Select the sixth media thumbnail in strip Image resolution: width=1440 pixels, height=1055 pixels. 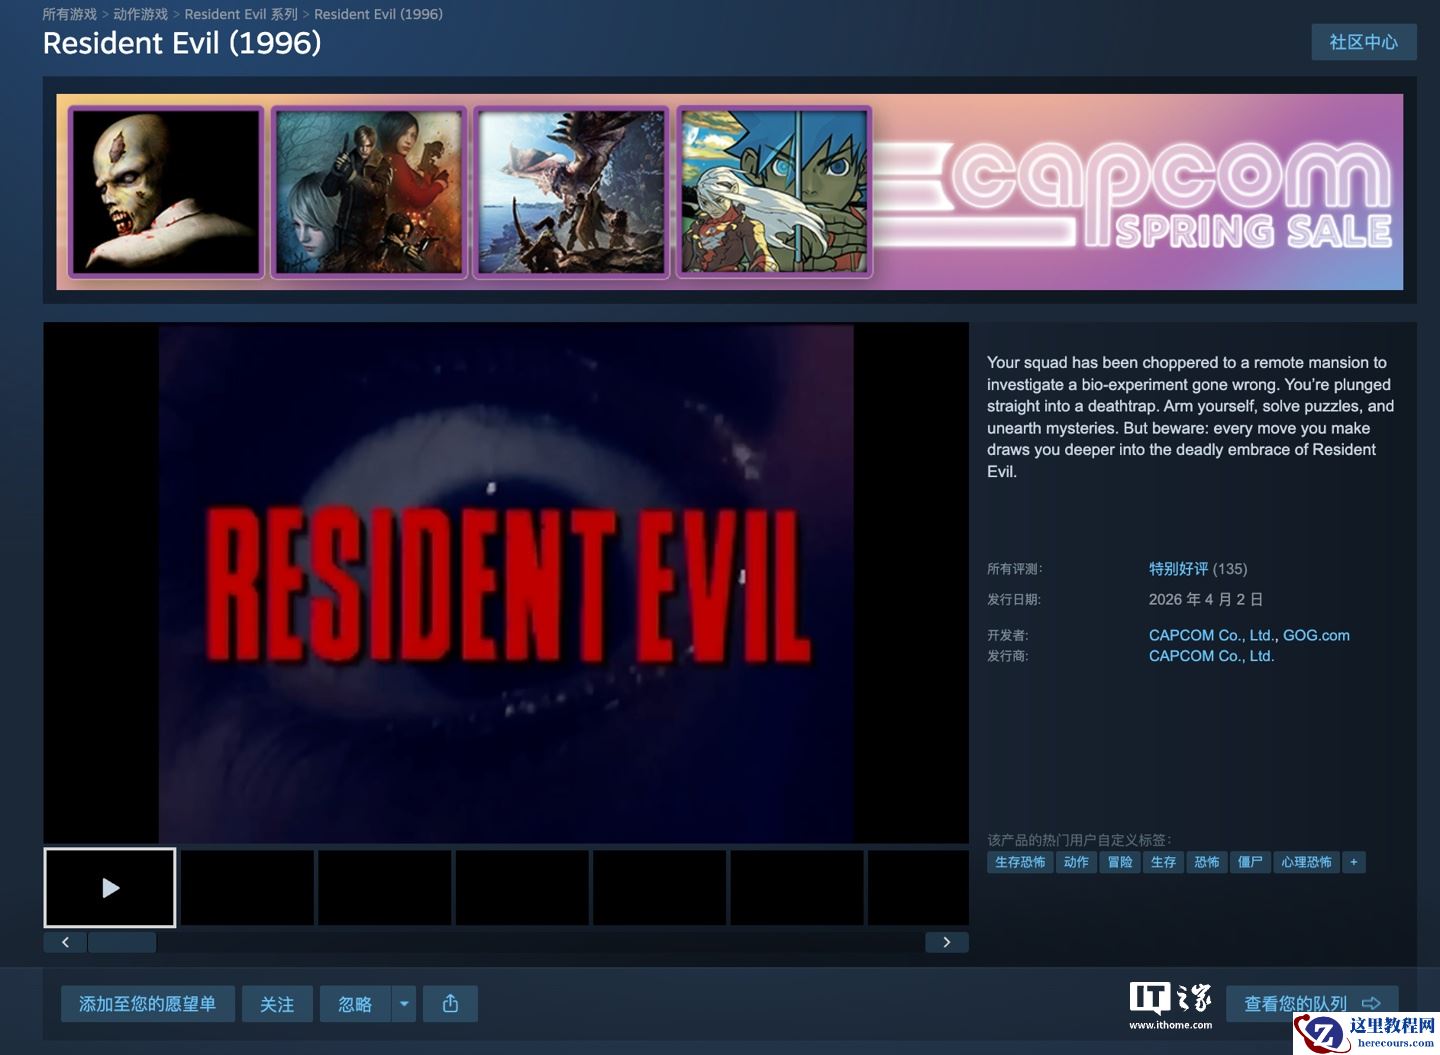[797, 888]
